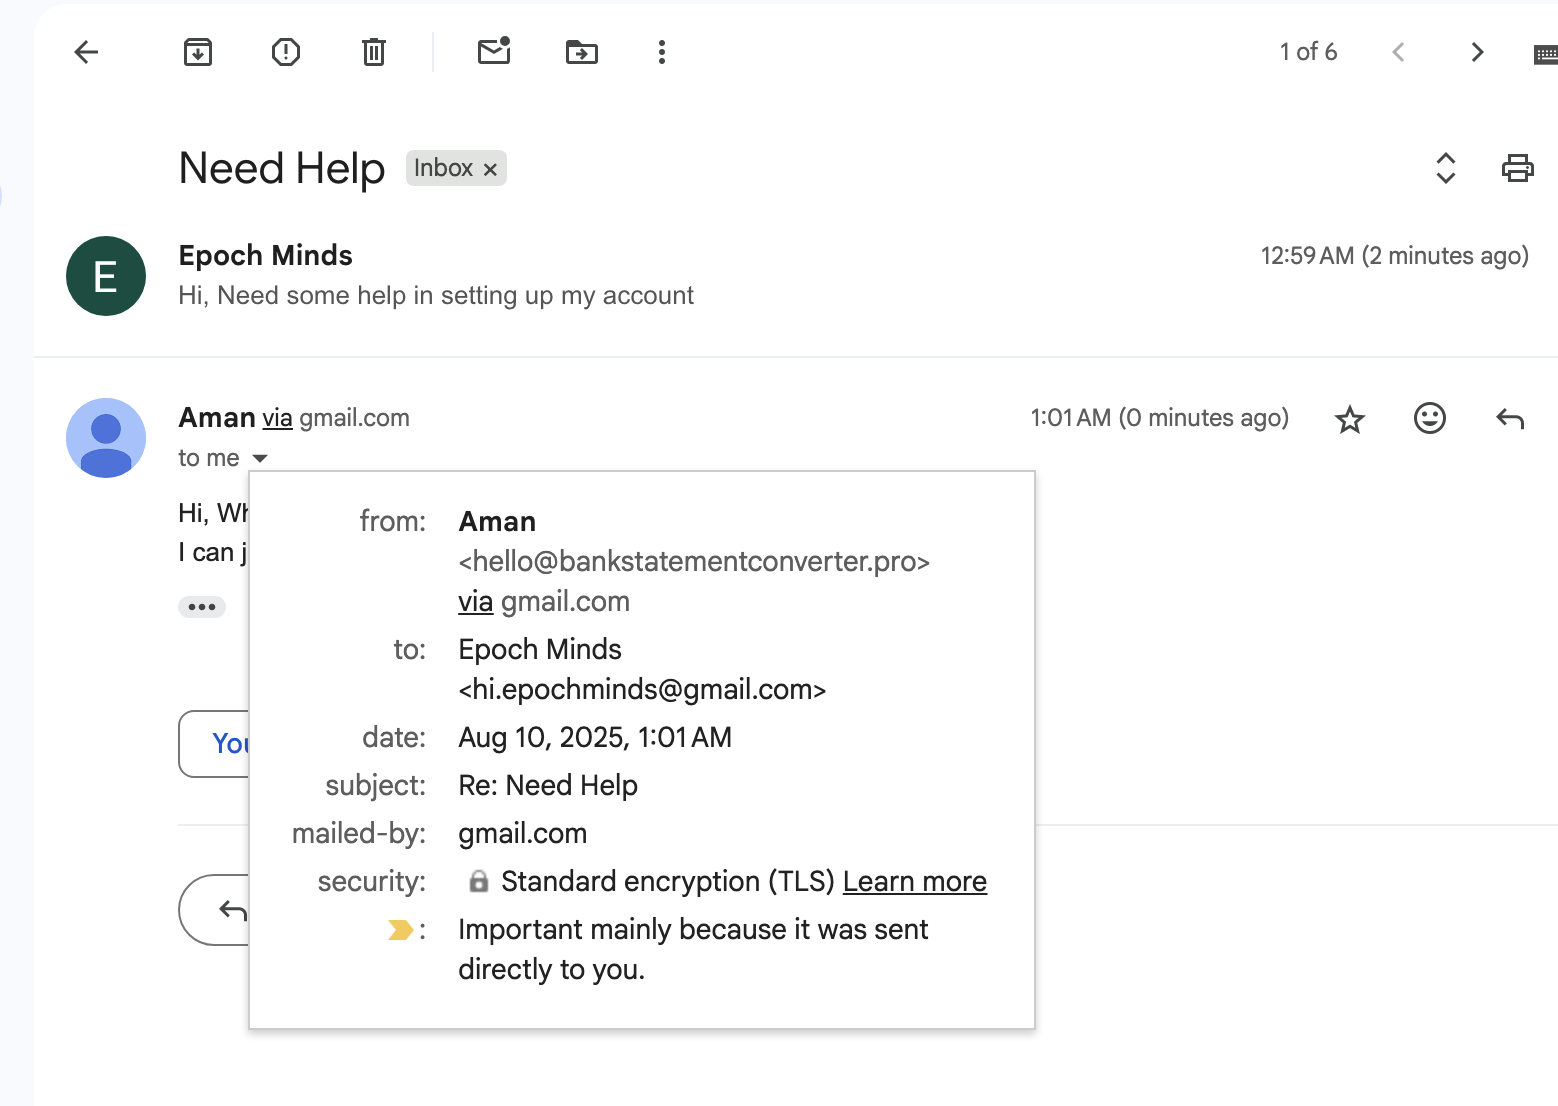The image size is (1558, 1106).
Task: Move the email to another folder
Action: (582, 52)
